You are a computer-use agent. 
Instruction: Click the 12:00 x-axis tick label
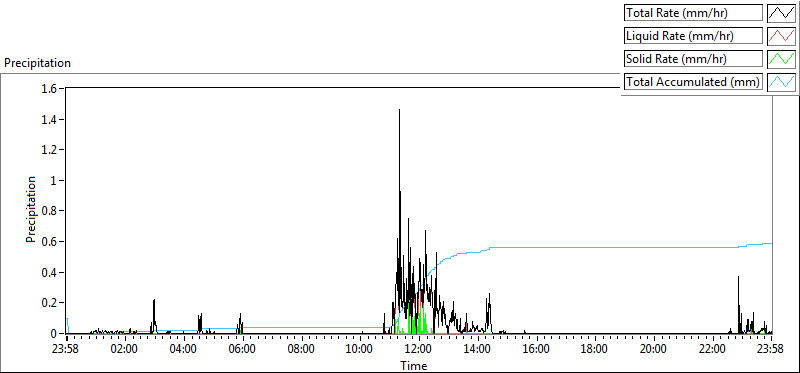[419, 350]
